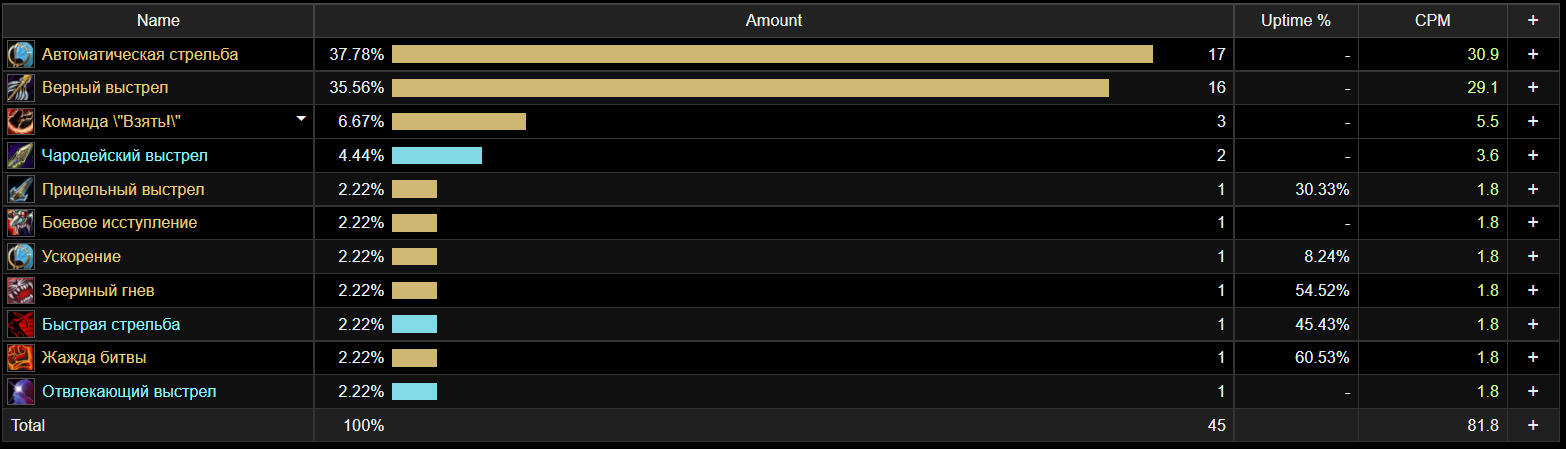1566x449 pixels.
Task: Expand the Команда "Взять!" row dropdown arrow
Action: coord(301,119)
